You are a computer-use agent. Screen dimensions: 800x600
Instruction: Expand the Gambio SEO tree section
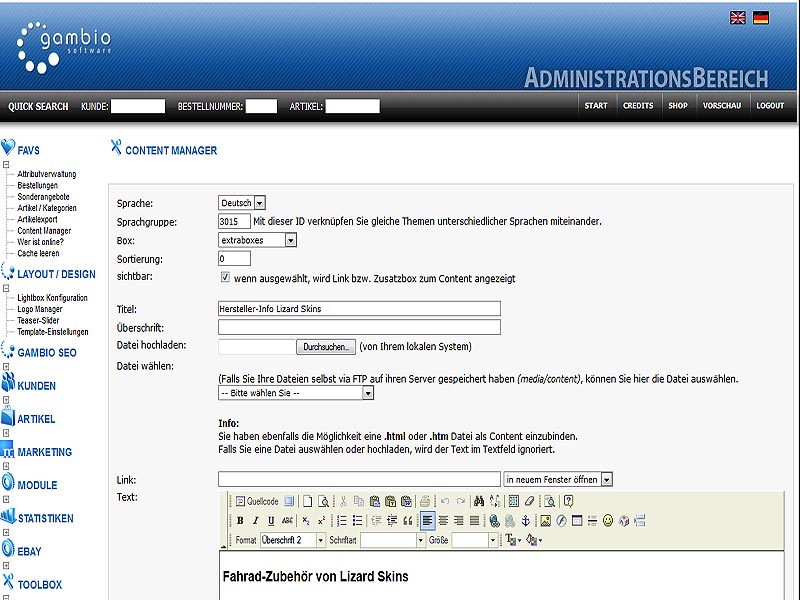(x=6, y=366)
